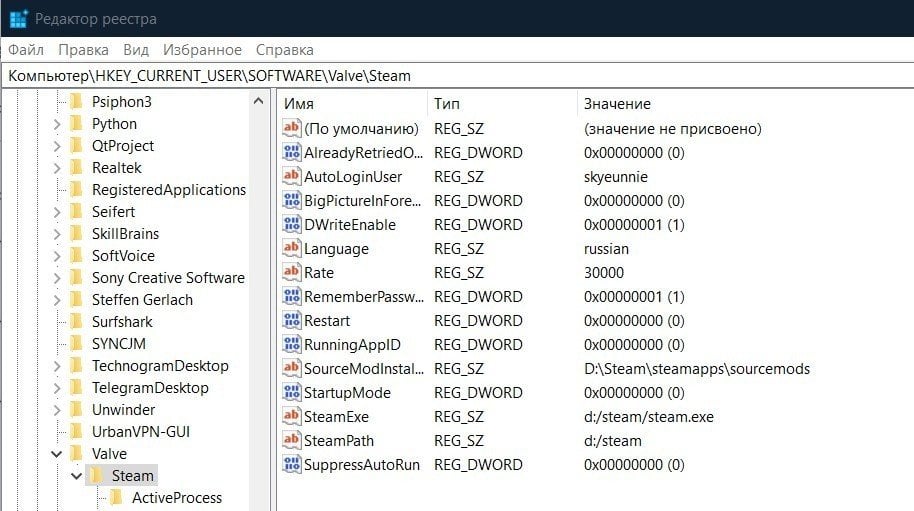This screenshot has height=511, width=914.
Task: Select the Surfshark key in tree
Action: click(122, 322)
